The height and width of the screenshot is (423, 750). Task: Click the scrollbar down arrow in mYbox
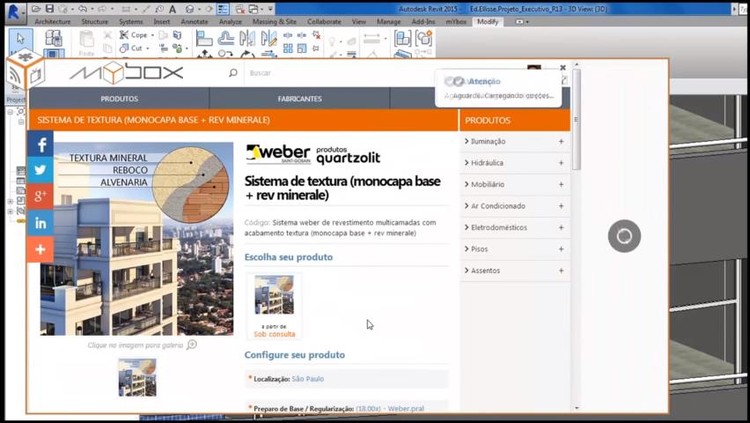576,408
